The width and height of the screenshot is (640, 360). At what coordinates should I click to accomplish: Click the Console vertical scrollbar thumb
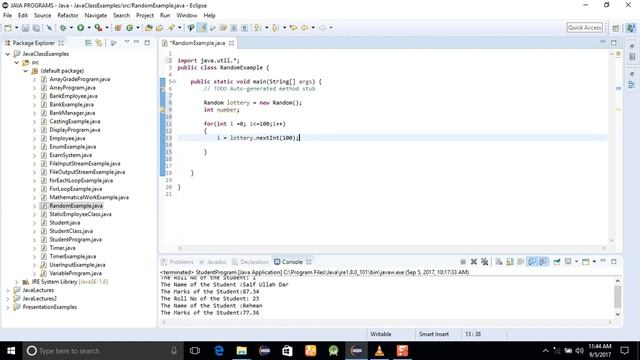pyautogui.click(x=618, y=297)
